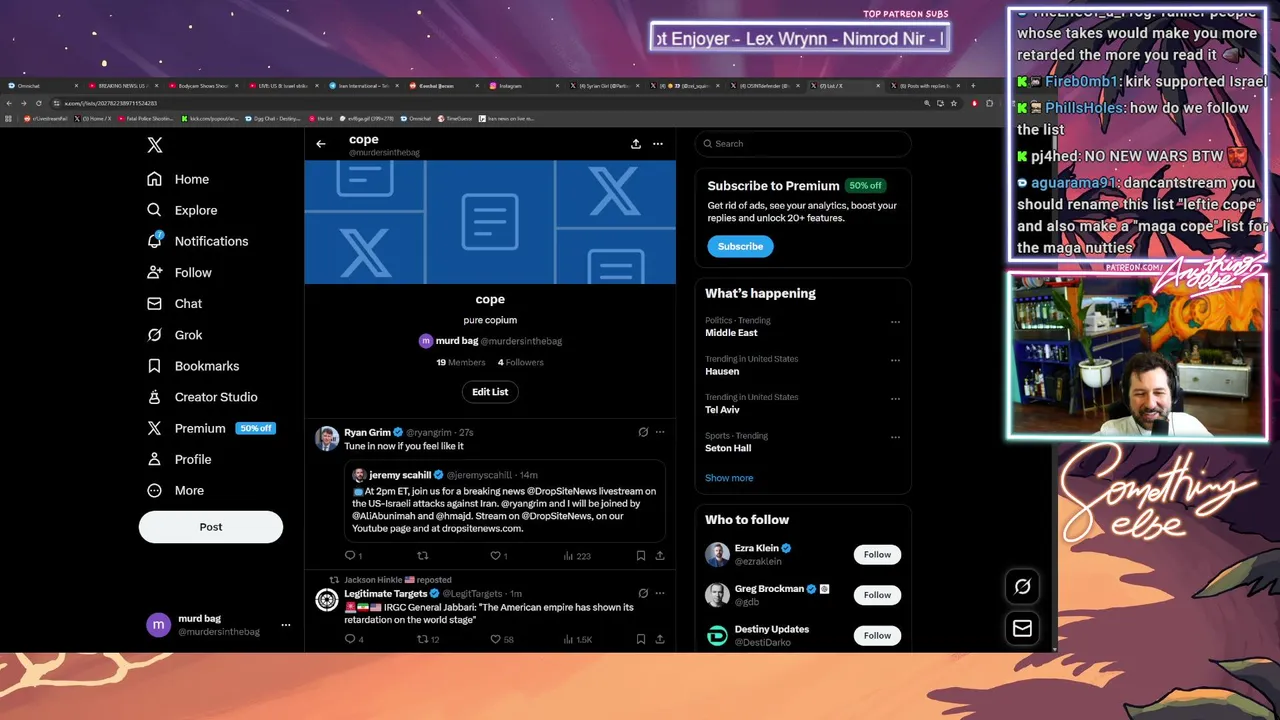Open murd bag list owner profile
1280x720 pixels.
coord(490,341)
